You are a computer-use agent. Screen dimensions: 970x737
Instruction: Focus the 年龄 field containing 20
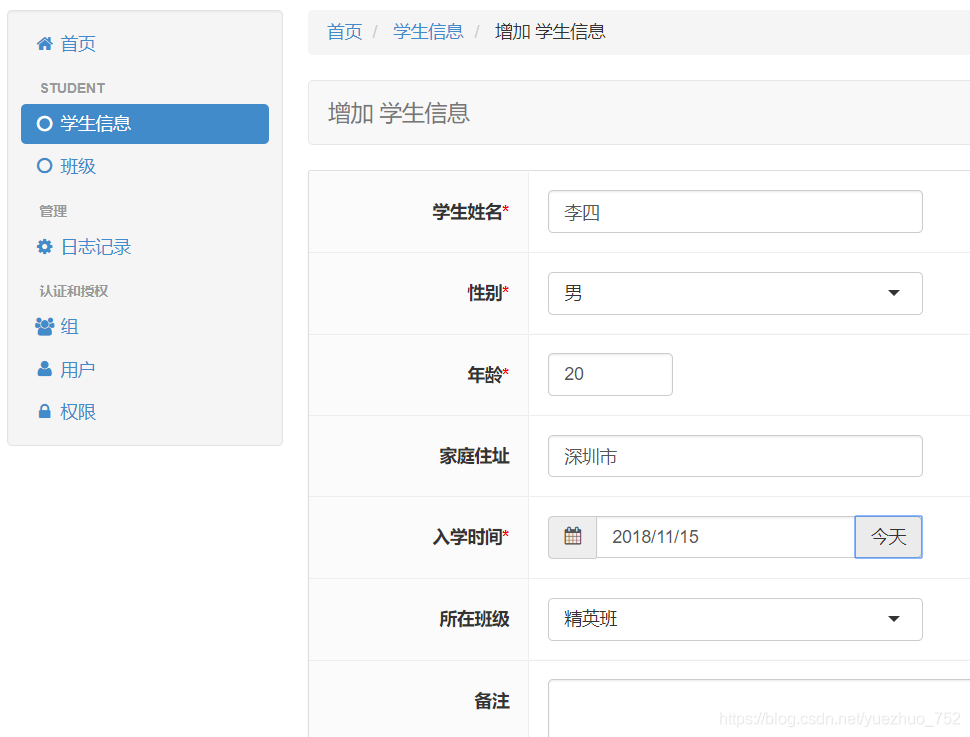[610, 374]
